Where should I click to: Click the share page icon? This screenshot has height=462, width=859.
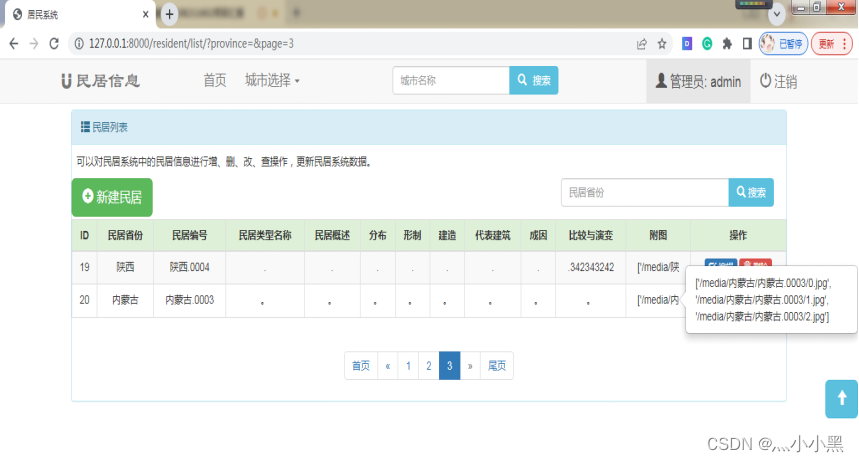(x=642, y=44)
